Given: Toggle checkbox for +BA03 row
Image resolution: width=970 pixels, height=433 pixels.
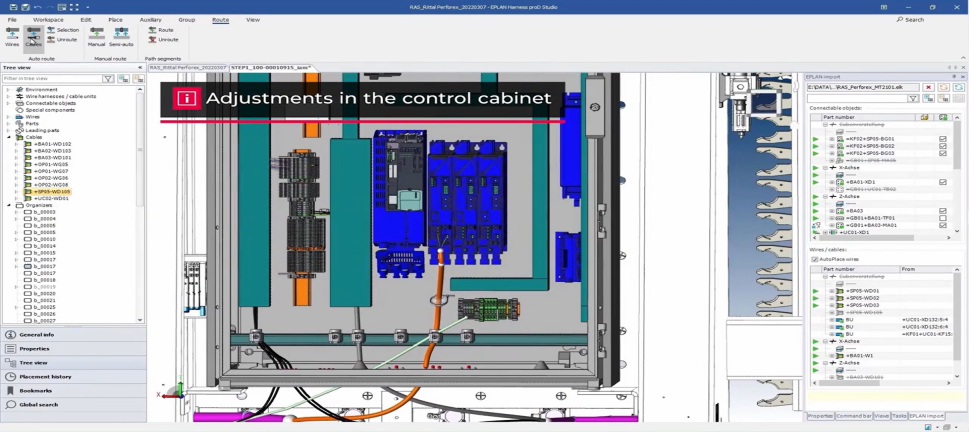Looking at the screenshot, I should [x=943, y=211].
